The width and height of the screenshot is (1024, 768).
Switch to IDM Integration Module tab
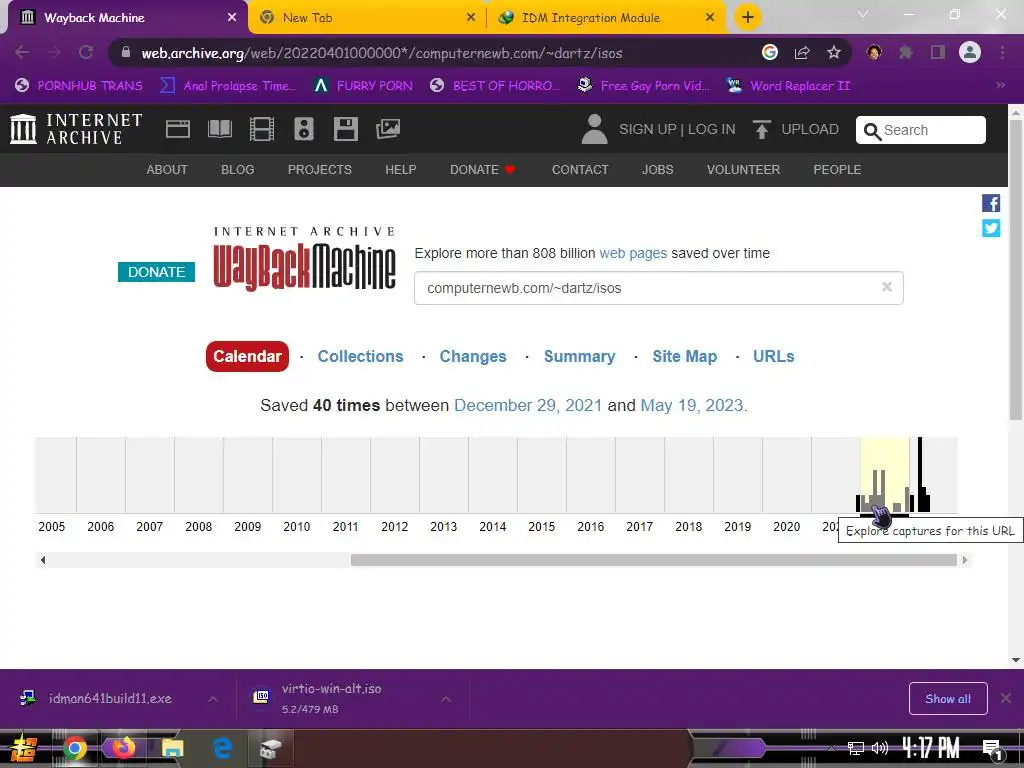[x=607, y=18]
